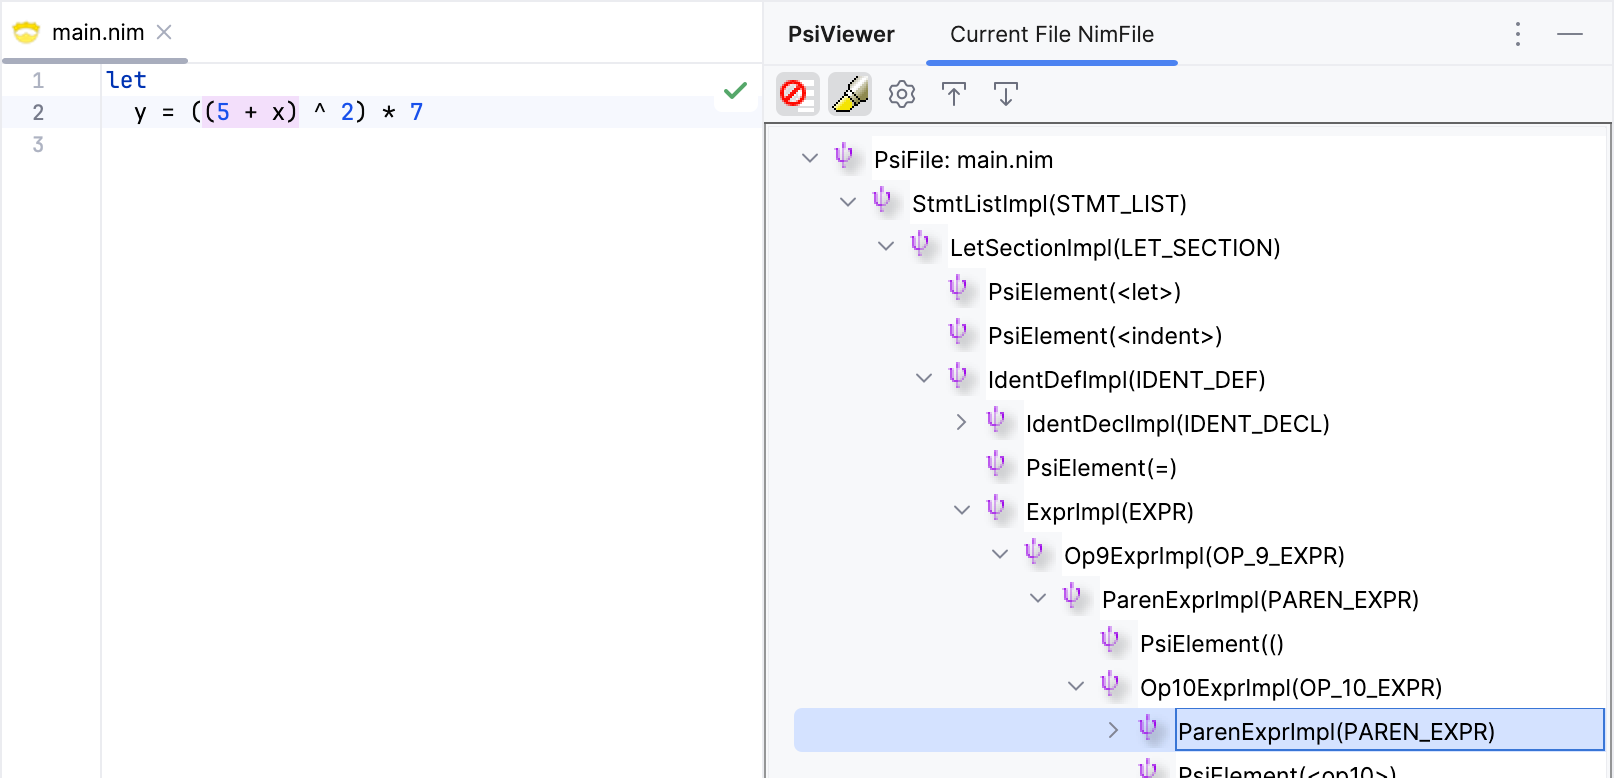Toggle the yellow highlighter icon in PsiViewer
Image resolution: width=1614 pixels, height=778 pixels.
[x=850, y=94]
